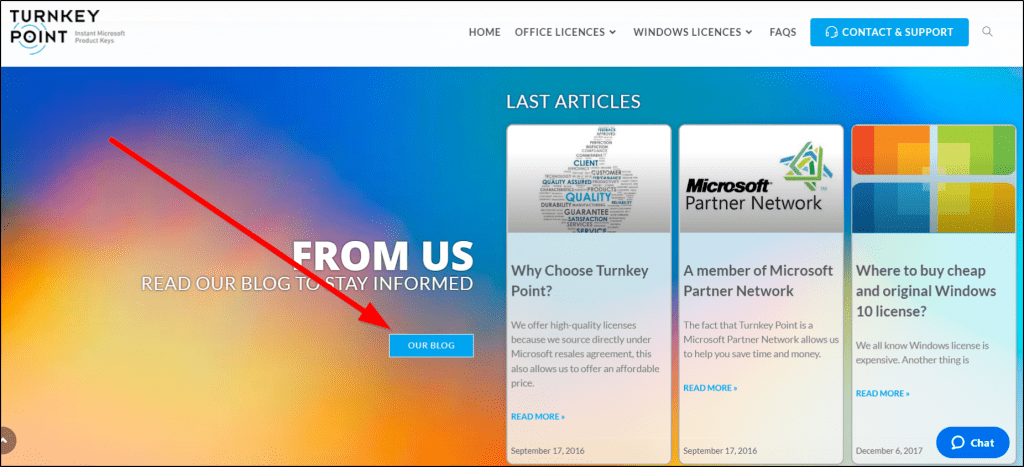Click the LAST ARTICLES heading
1024x467 pixels.
click(x=573, y=102)
